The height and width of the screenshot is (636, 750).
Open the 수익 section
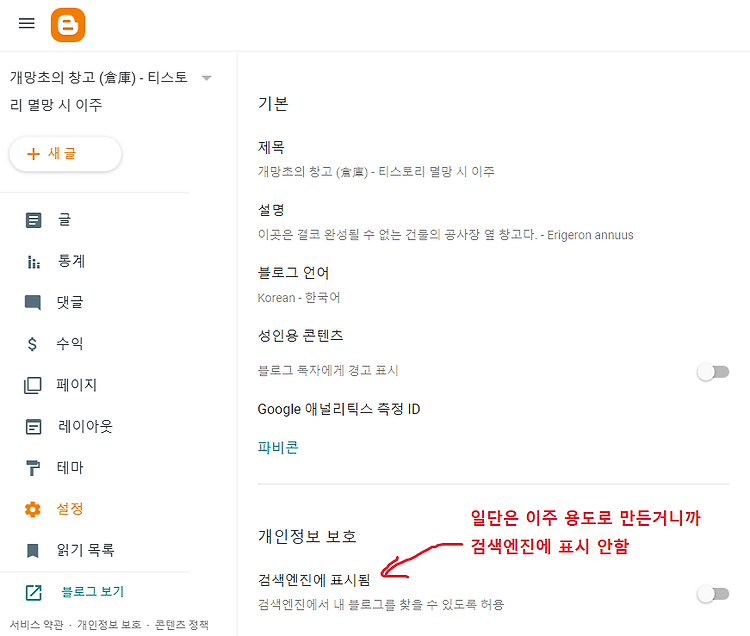pyautogui.click(x=70, y=343)
